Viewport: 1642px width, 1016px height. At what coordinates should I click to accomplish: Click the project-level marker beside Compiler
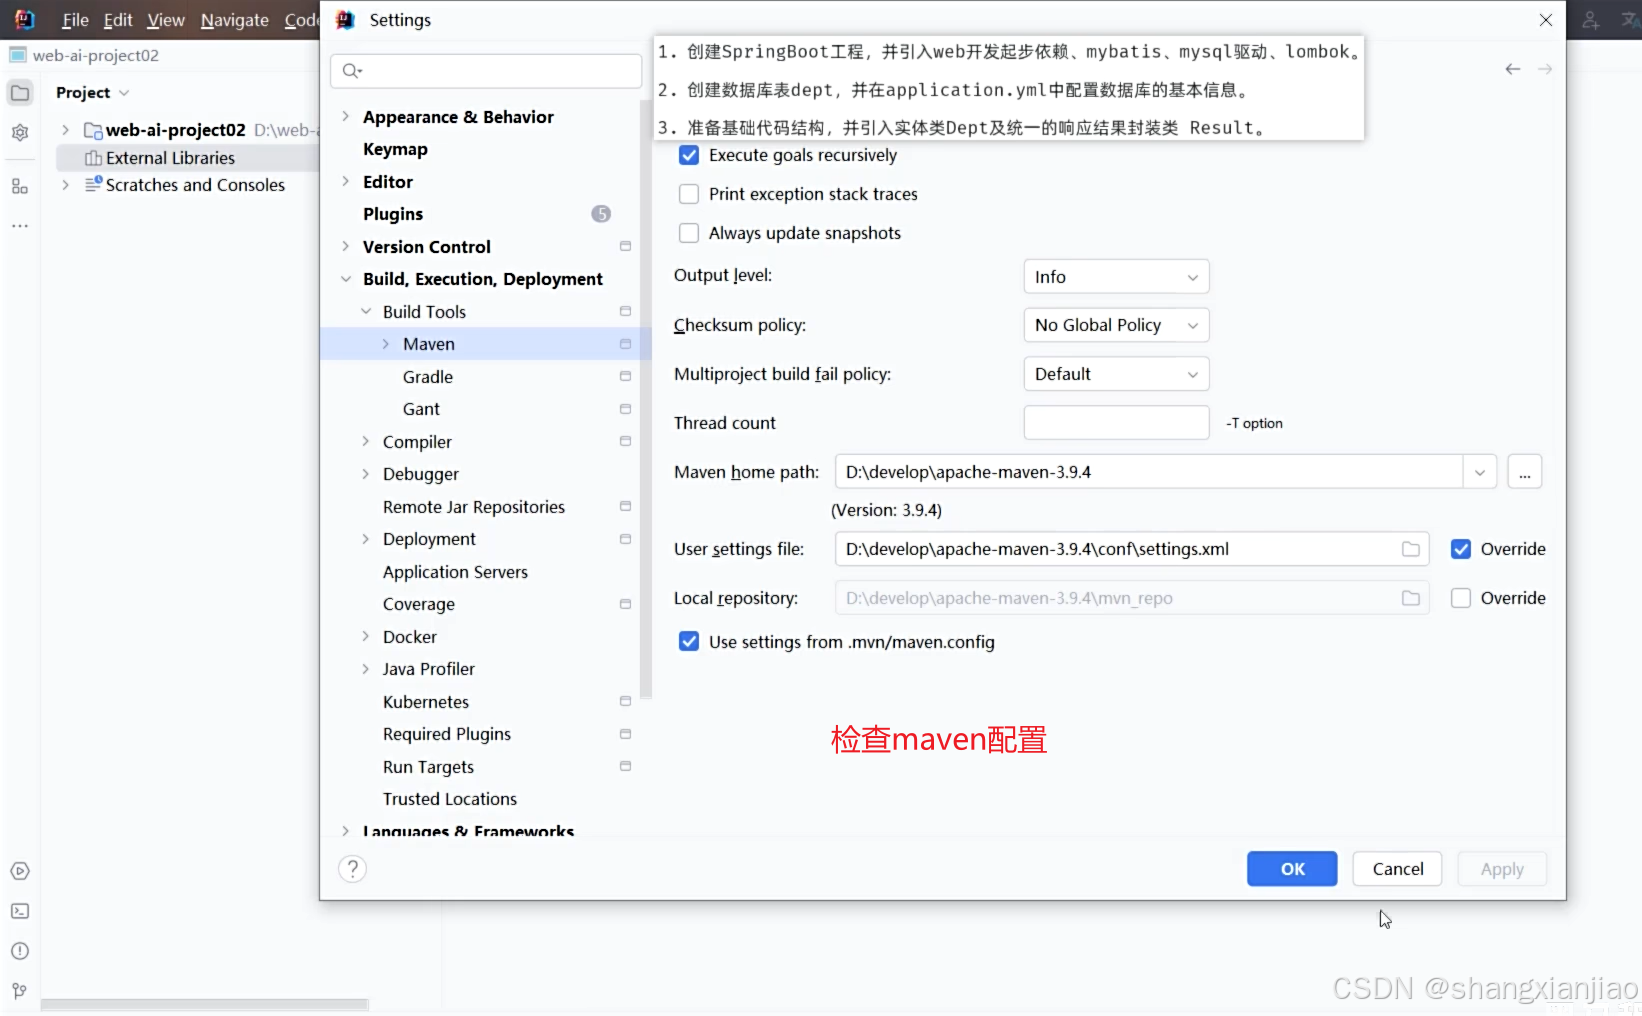[x=625, y=441]
